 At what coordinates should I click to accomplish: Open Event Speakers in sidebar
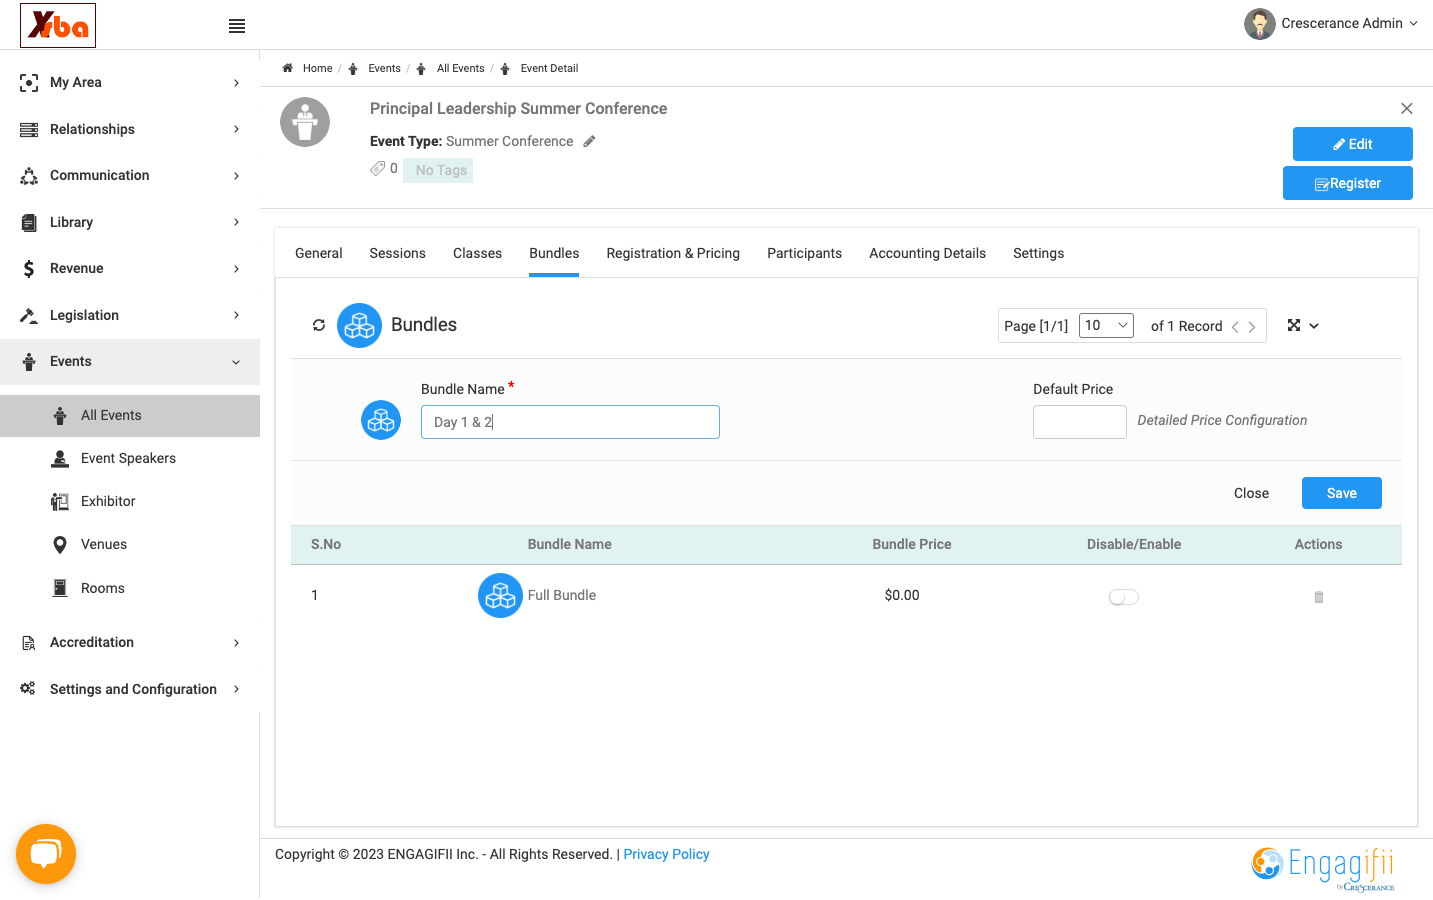point(130,458)
